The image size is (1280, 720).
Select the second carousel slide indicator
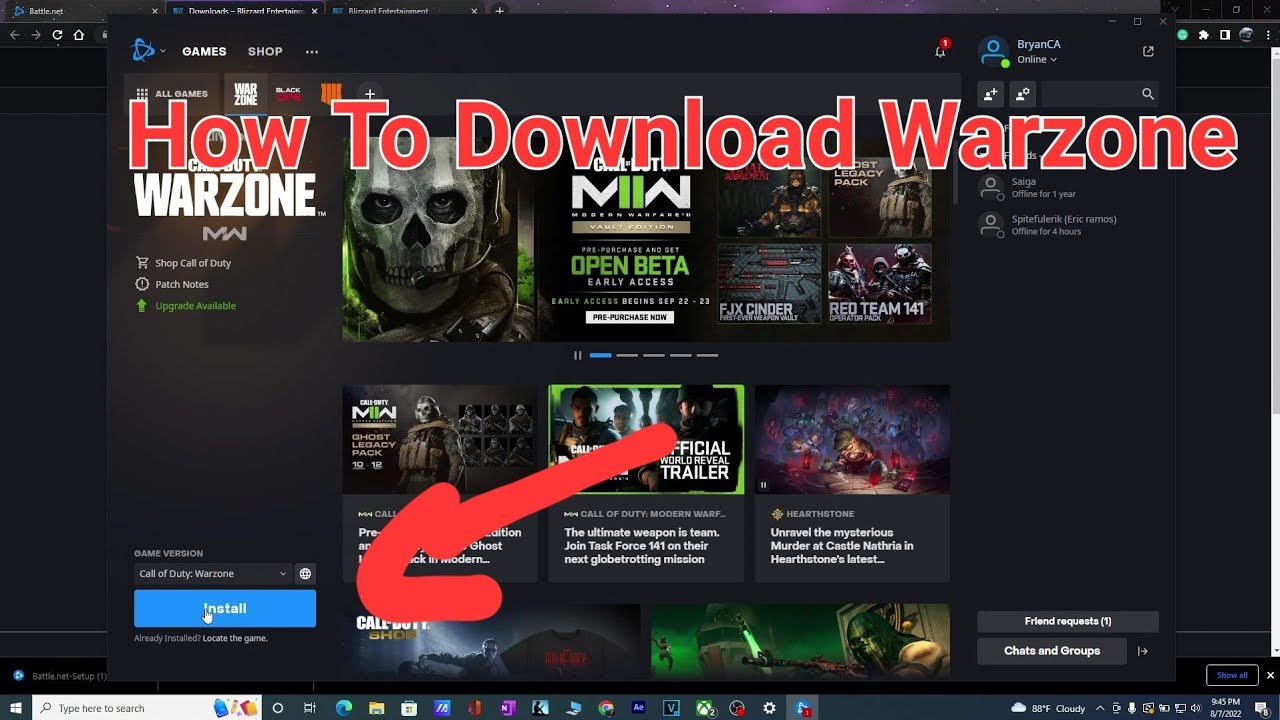tap(627, 355)
